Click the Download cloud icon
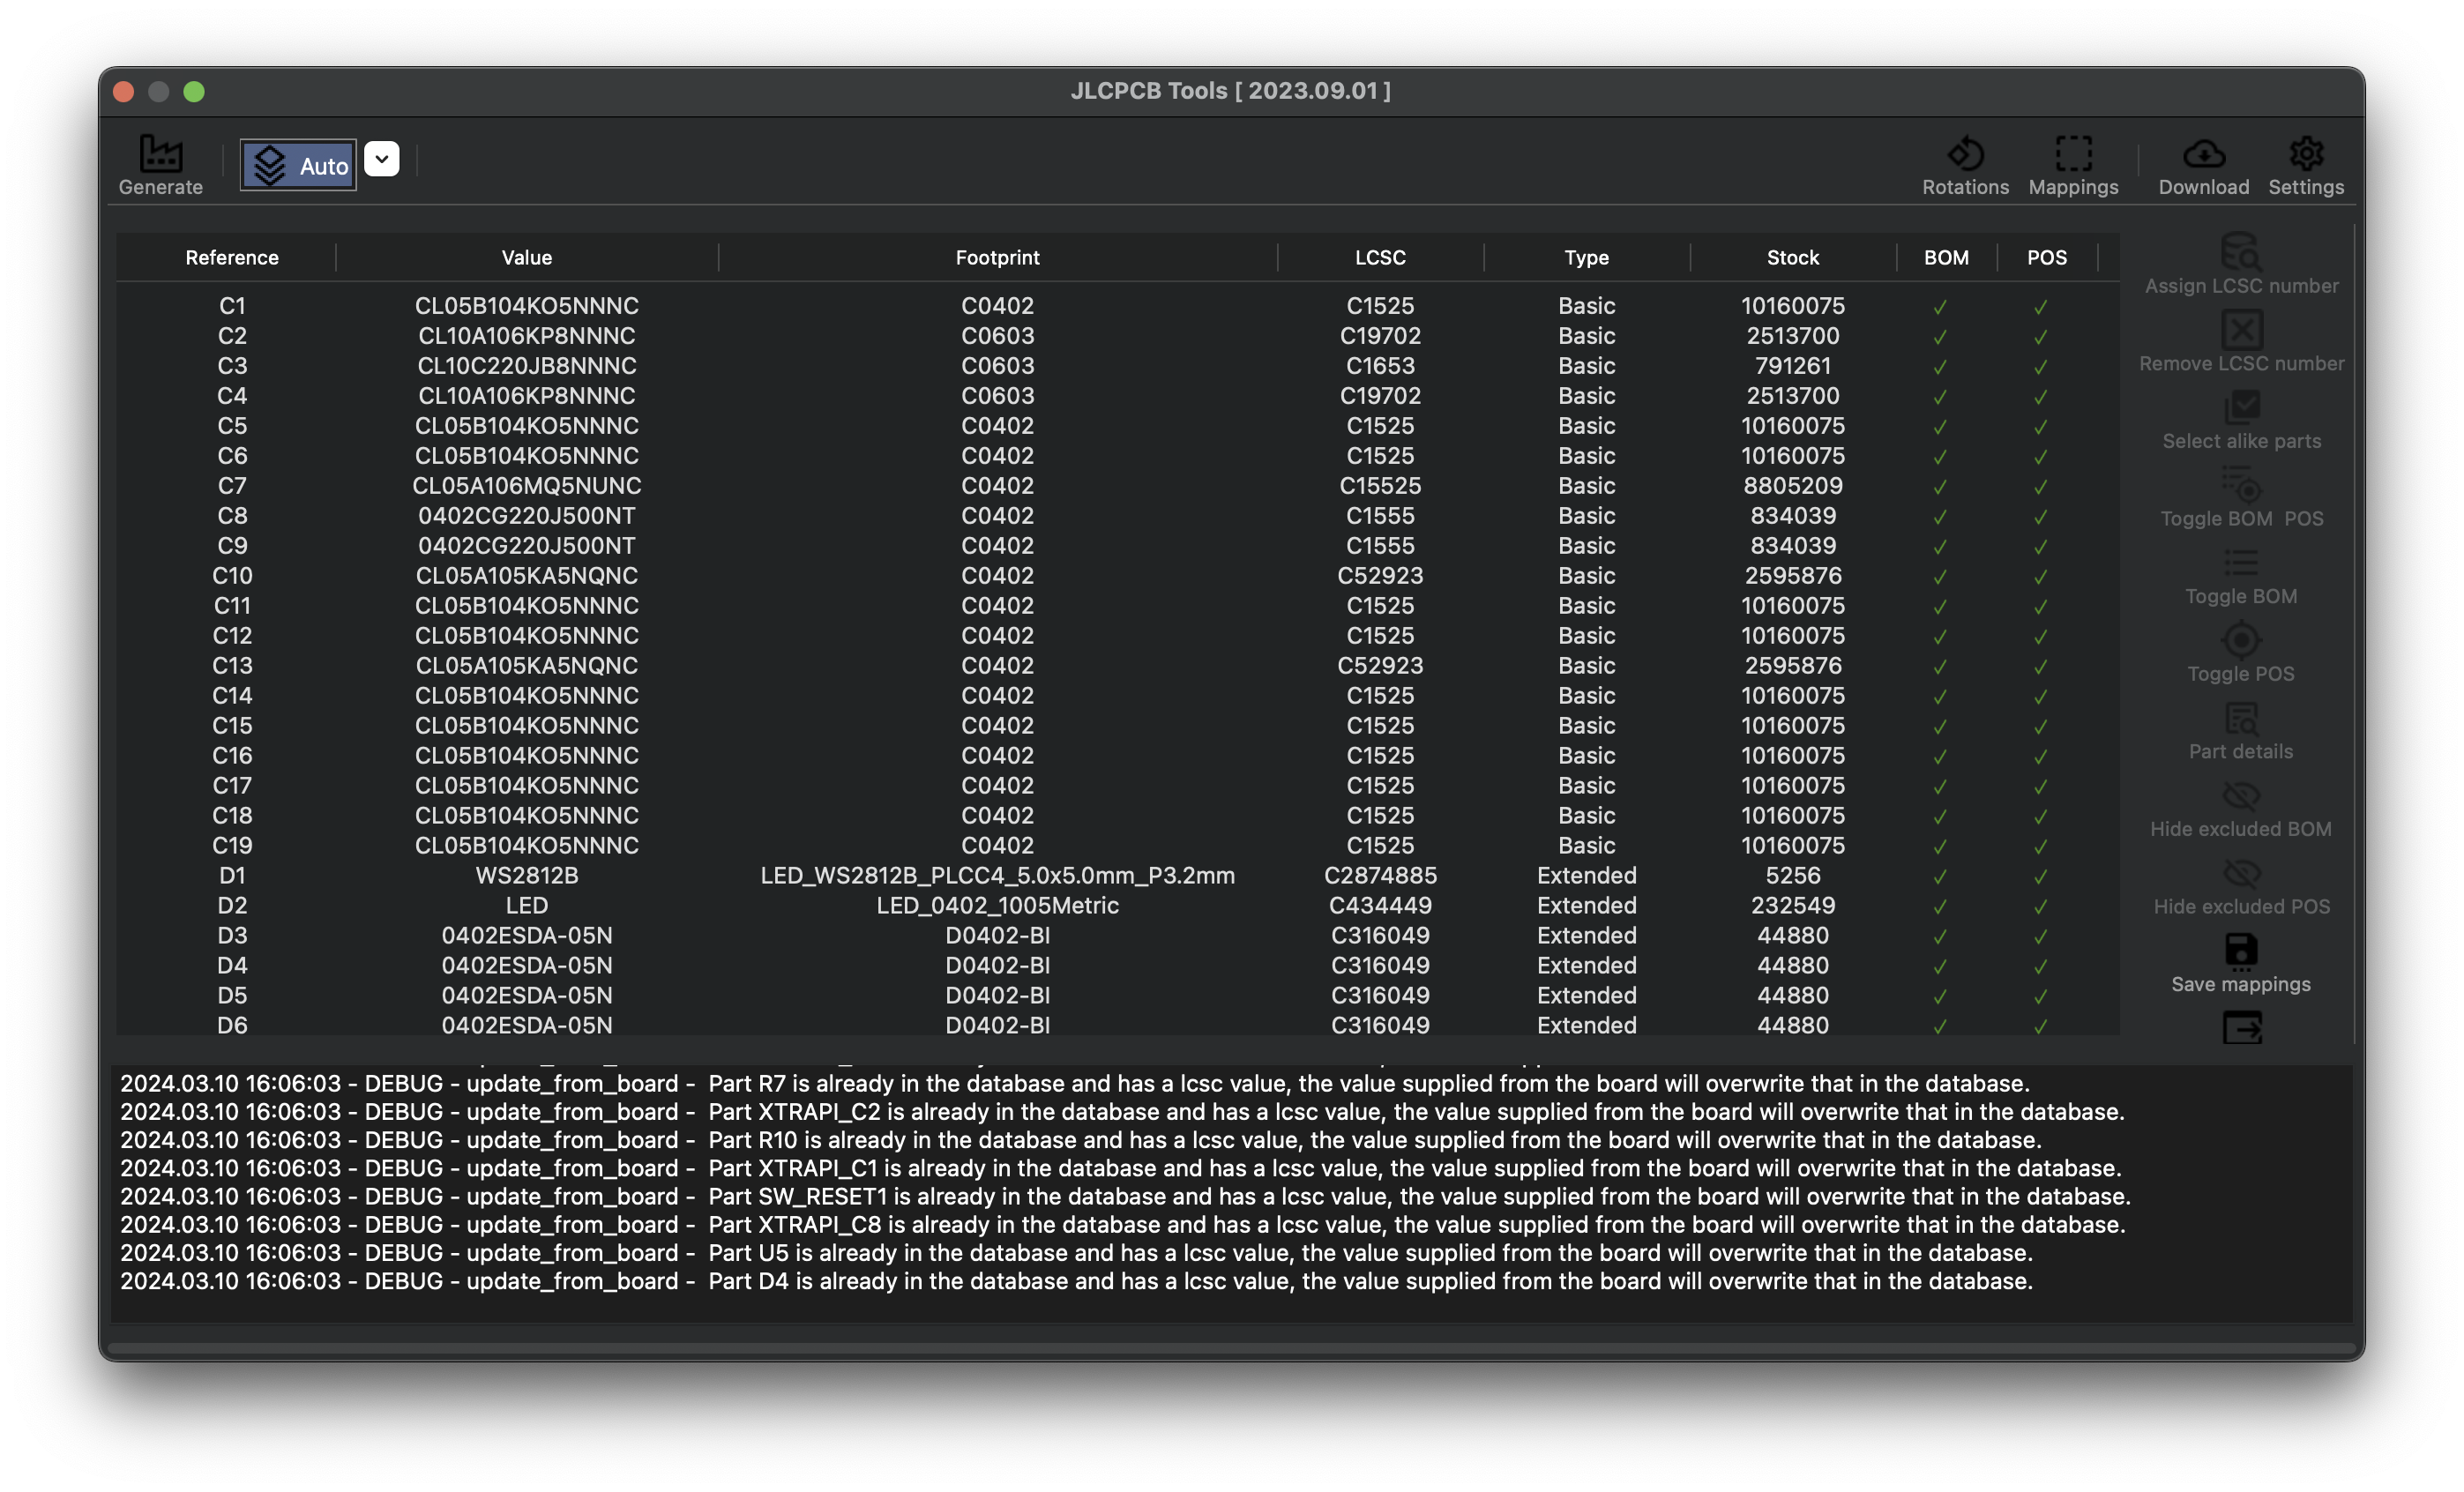The image size is (2464, 1492). tap(2204, 153)
